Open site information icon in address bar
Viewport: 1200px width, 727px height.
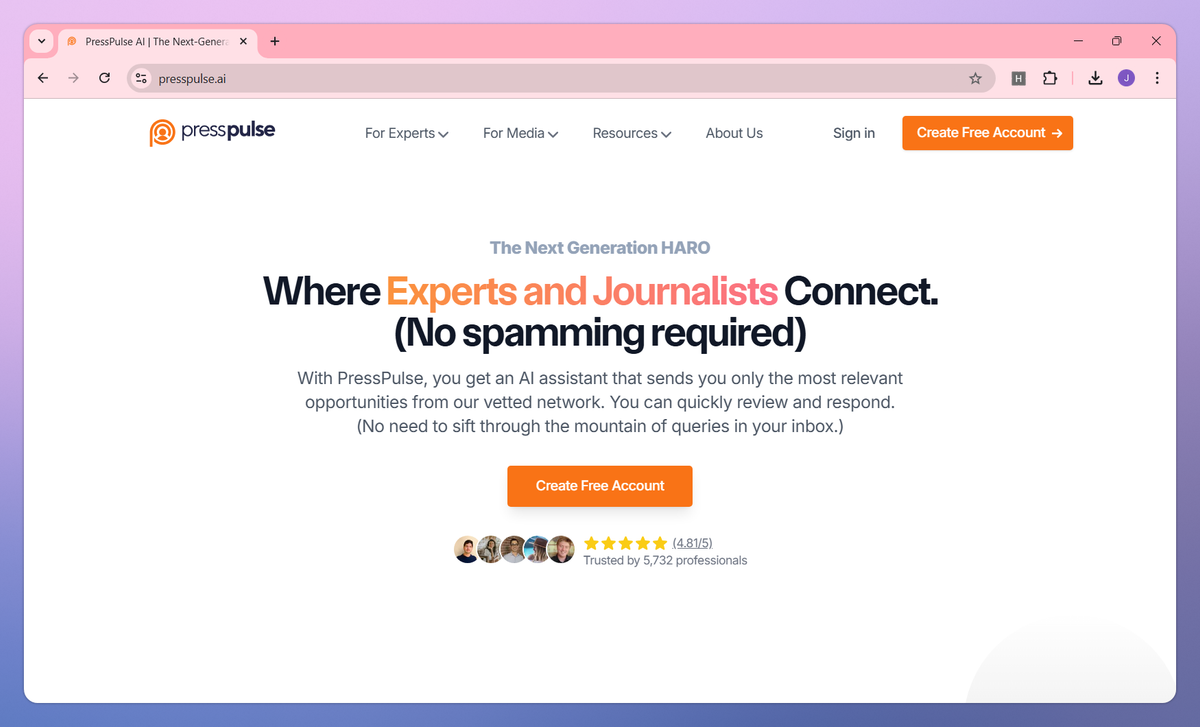(x=141, y=78)
